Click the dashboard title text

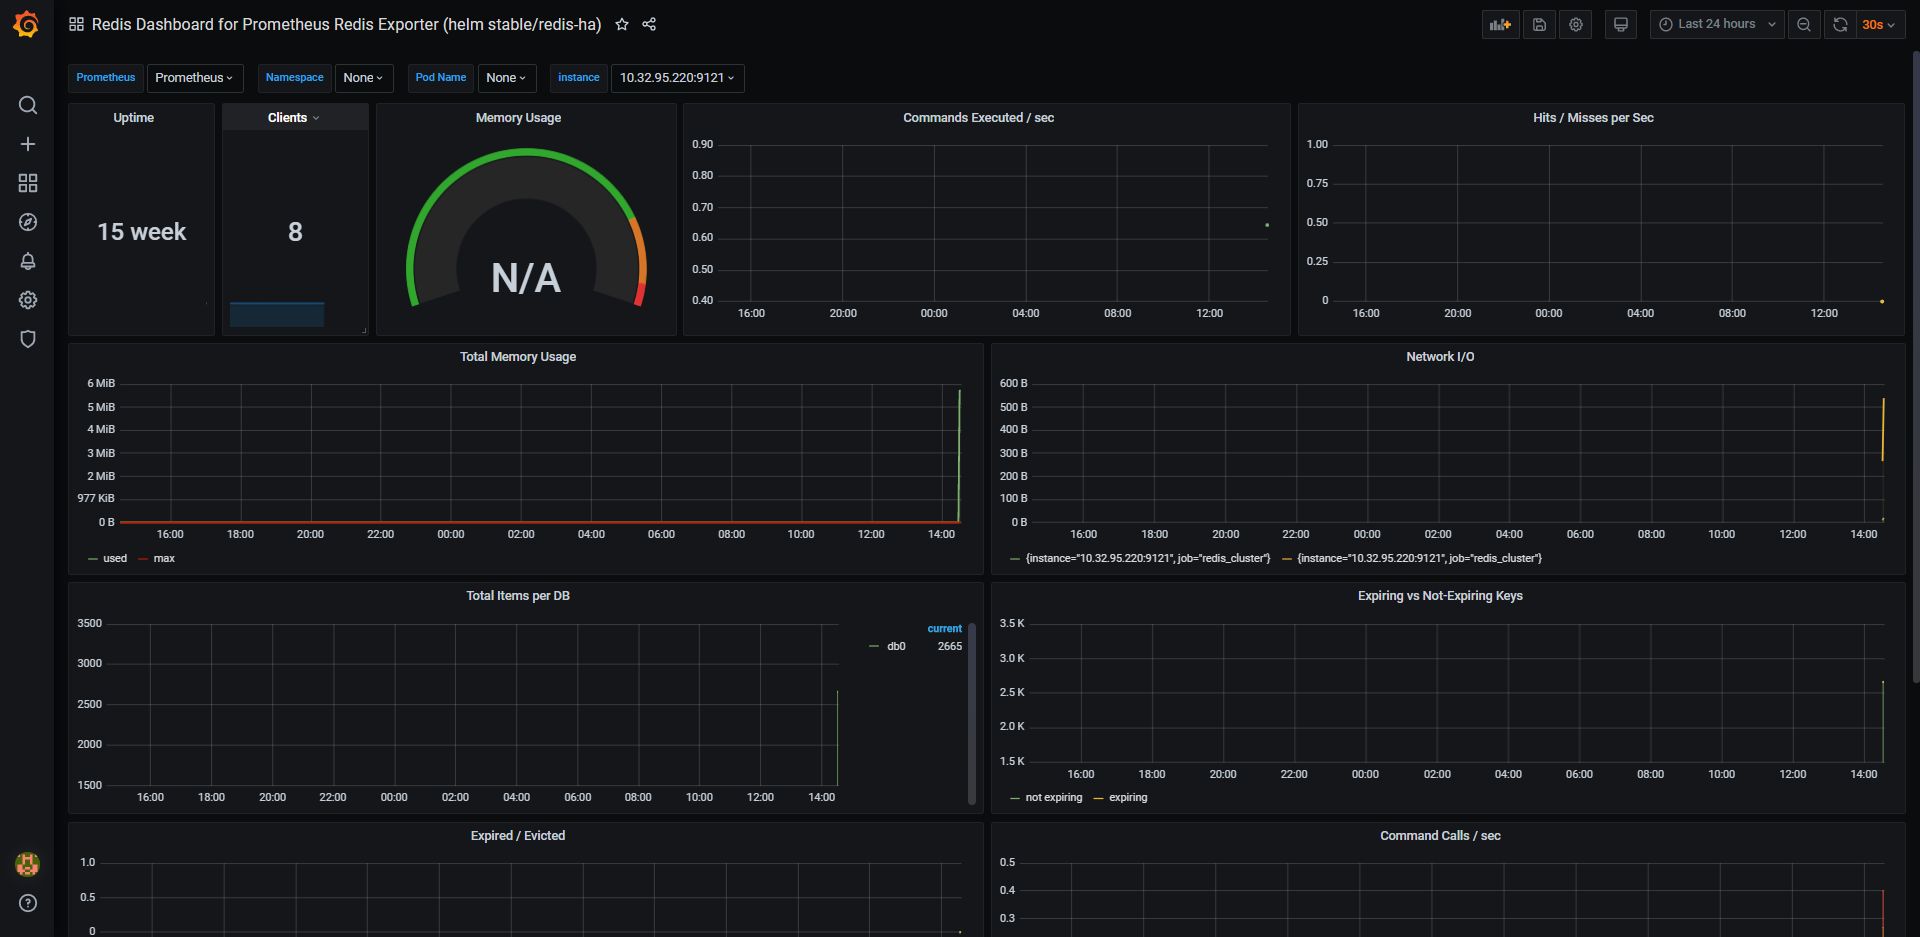pos(347,24)
